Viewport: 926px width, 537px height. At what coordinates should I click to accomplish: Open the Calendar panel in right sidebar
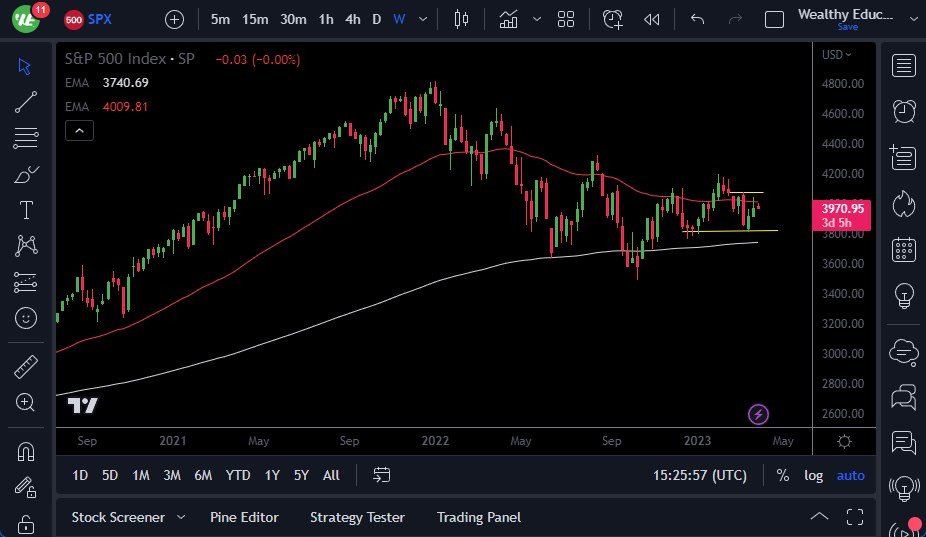pos(904,249)
